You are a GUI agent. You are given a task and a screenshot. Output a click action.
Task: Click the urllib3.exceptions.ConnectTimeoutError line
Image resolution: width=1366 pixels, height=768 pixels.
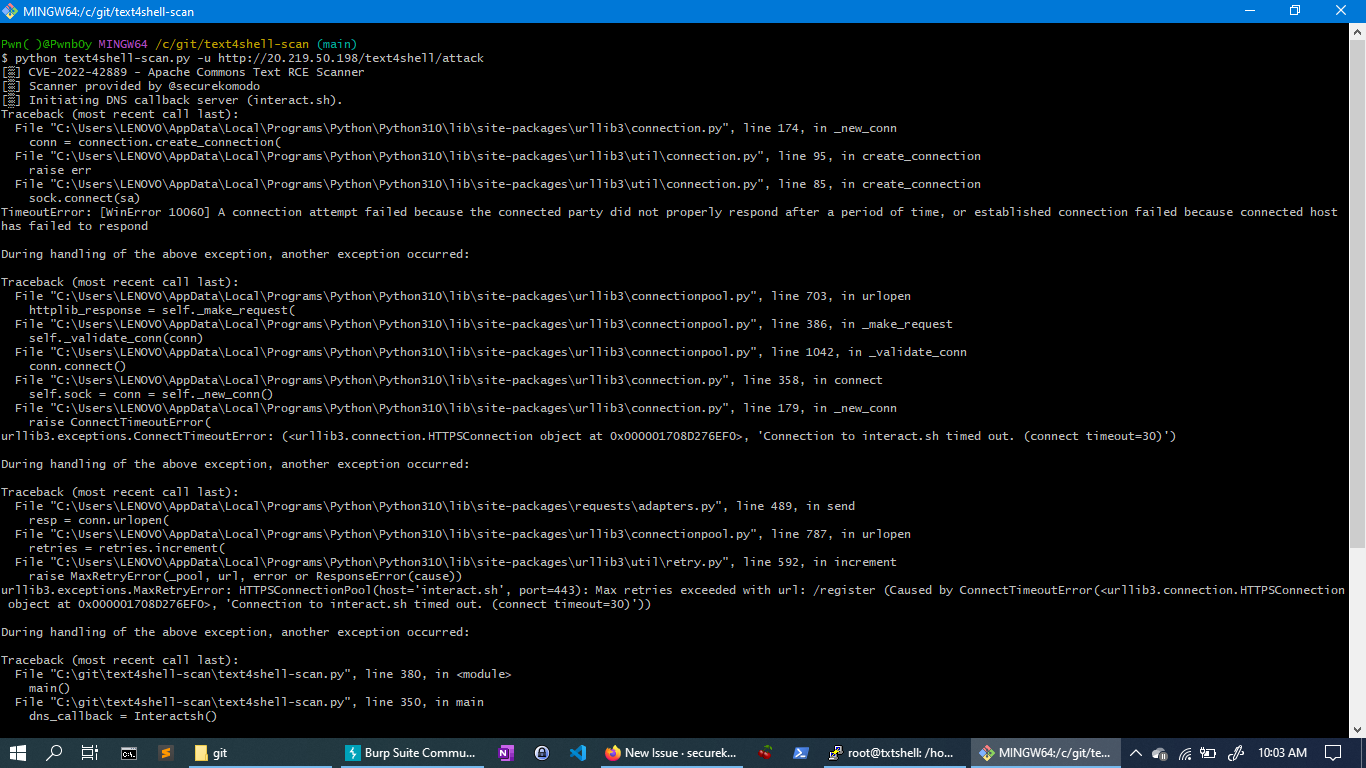point(588,436)
